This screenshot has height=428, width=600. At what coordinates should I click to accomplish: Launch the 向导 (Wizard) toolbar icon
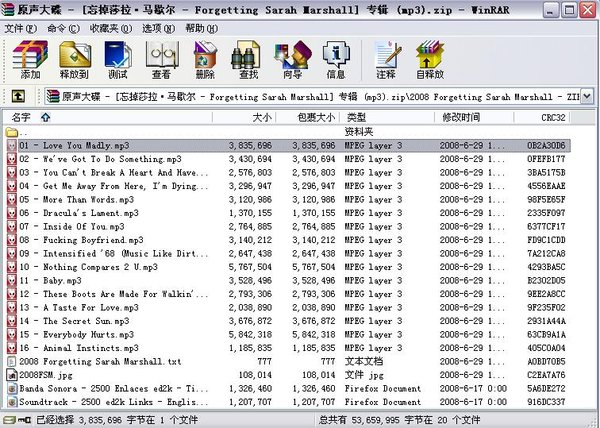click(292, 54)
